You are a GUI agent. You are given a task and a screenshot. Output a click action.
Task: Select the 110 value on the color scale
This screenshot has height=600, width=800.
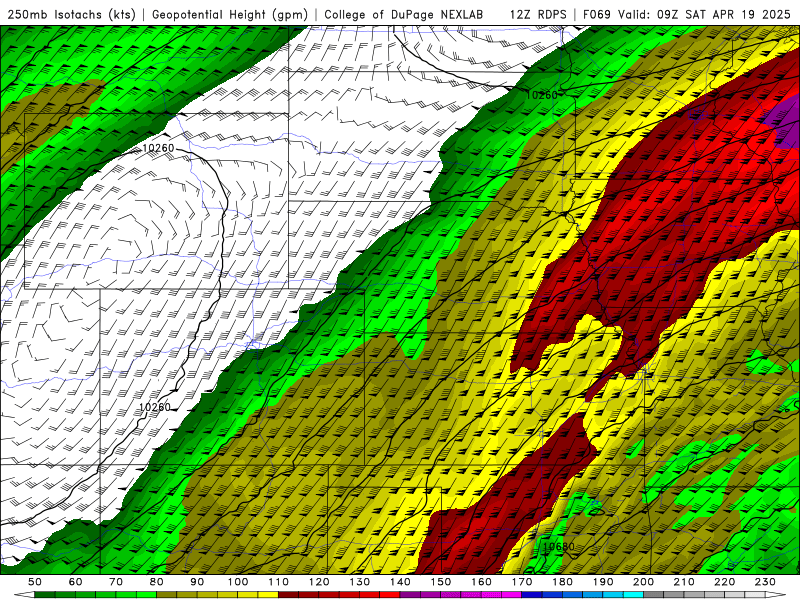[x=279, y=582]
